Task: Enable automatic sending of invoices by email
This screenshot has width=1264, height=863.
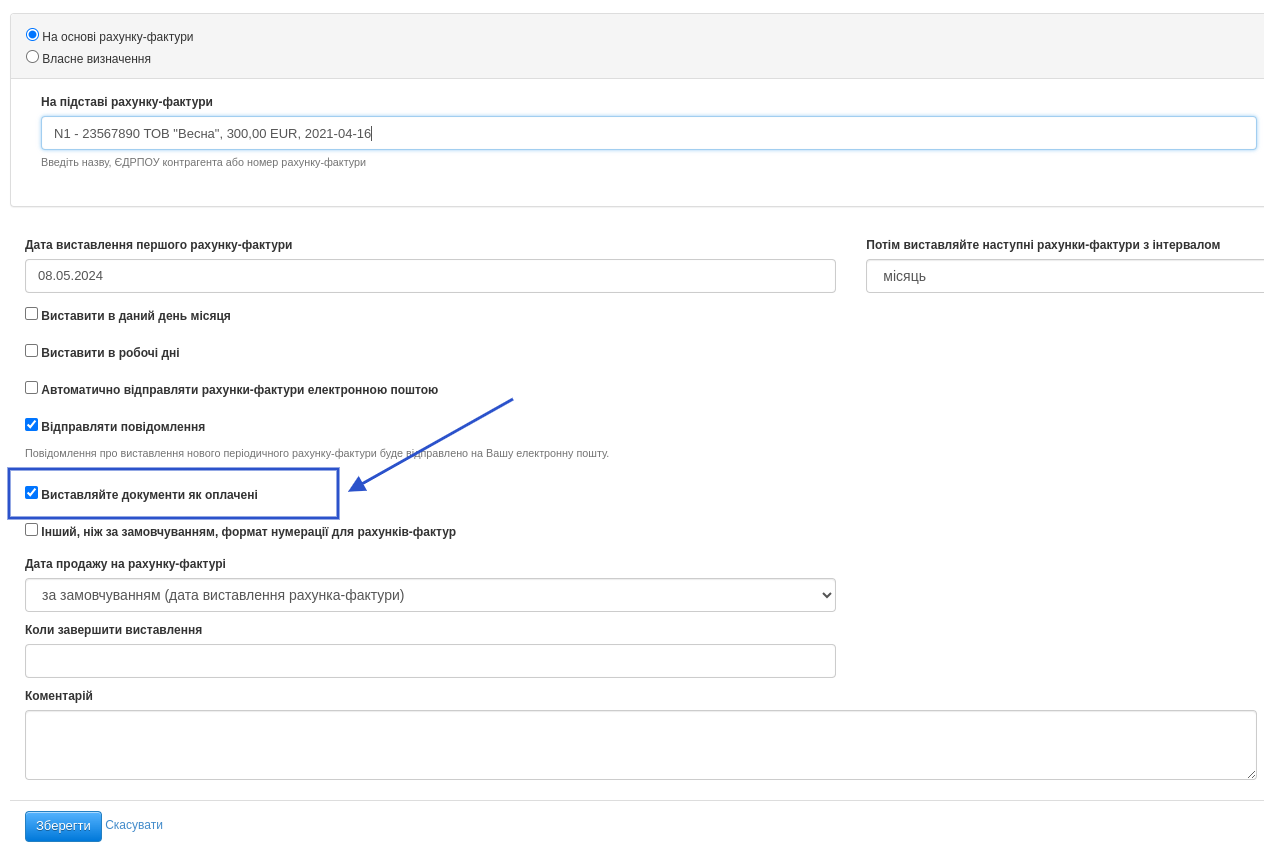Action: click(32, 388)
